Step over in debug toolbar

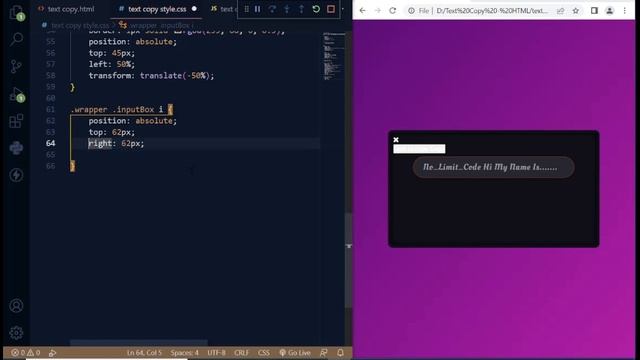point(272,9)
